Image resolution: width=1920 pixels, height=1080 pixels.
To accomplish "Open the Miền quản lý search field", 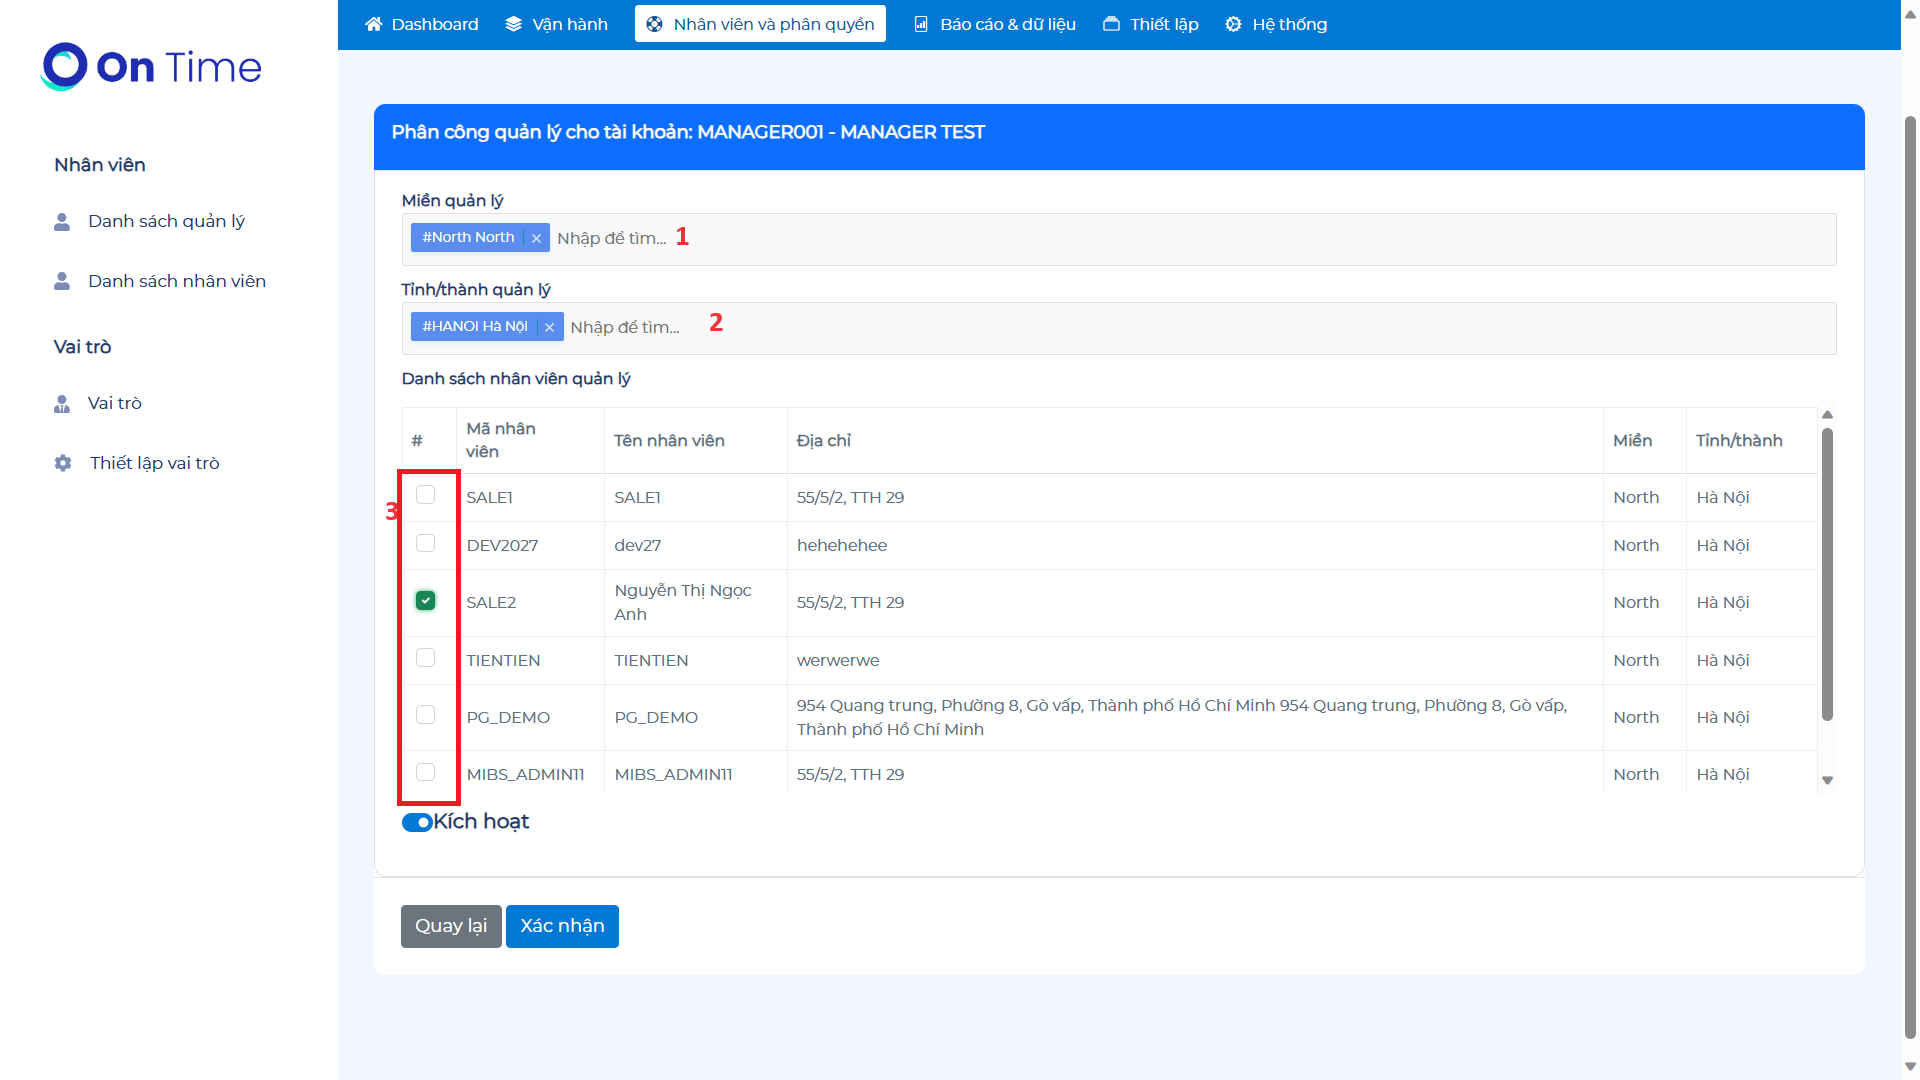I will [611, 238].
